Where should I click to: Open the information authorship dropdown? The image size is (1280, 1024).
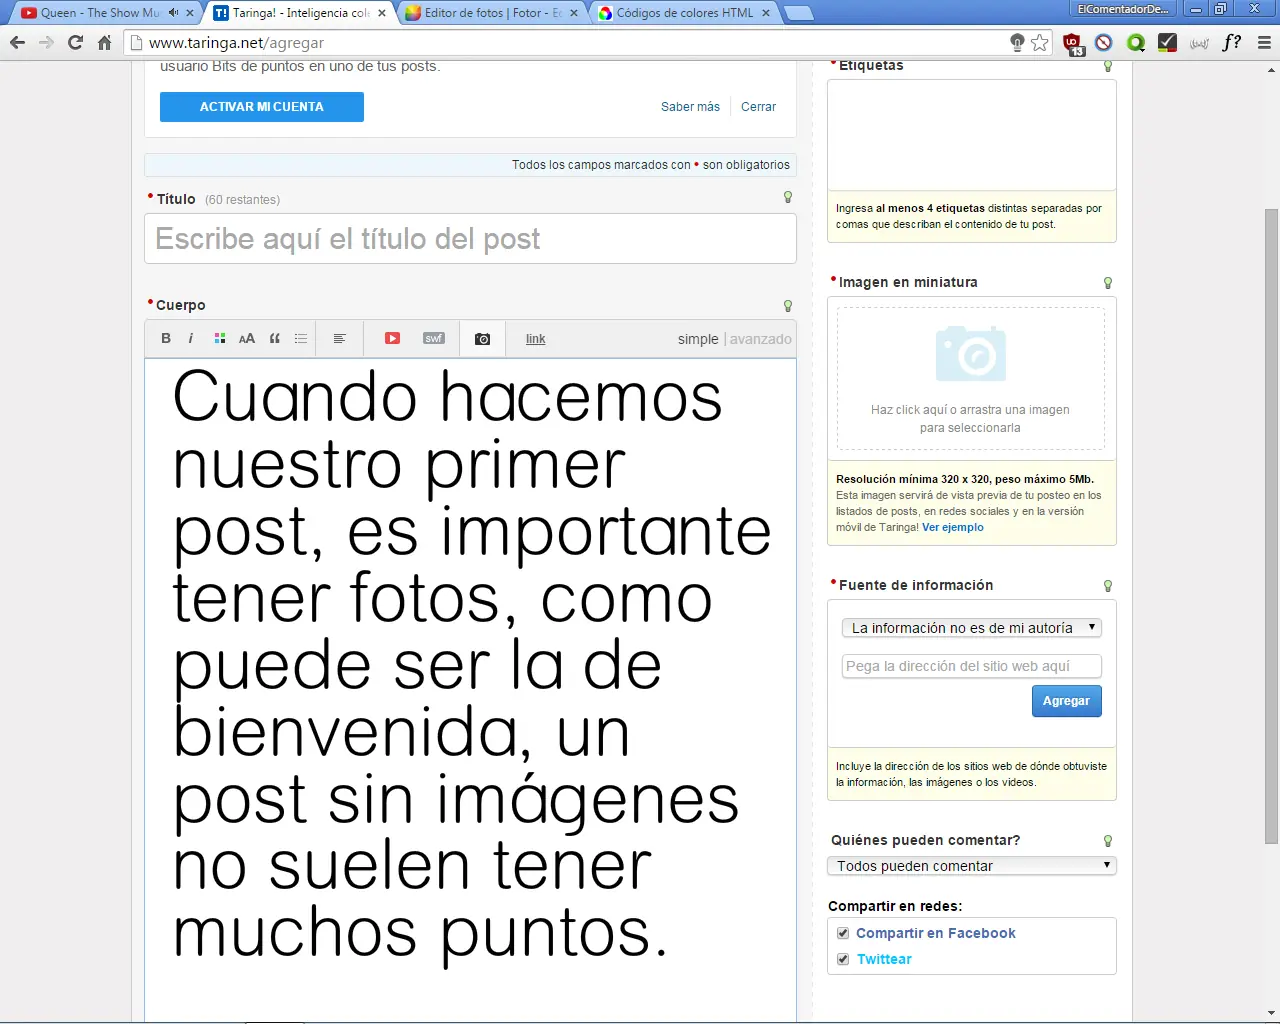(x=972, y=628)
